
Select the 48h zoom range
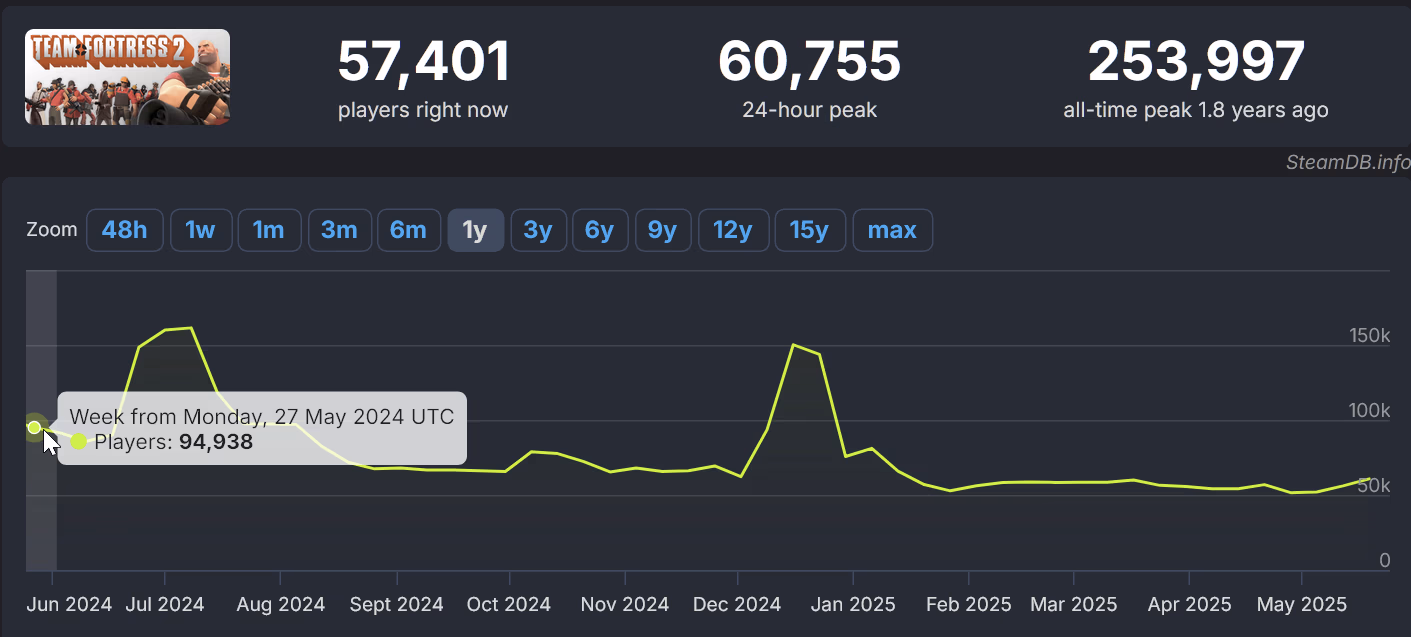(x=124, y=230)
